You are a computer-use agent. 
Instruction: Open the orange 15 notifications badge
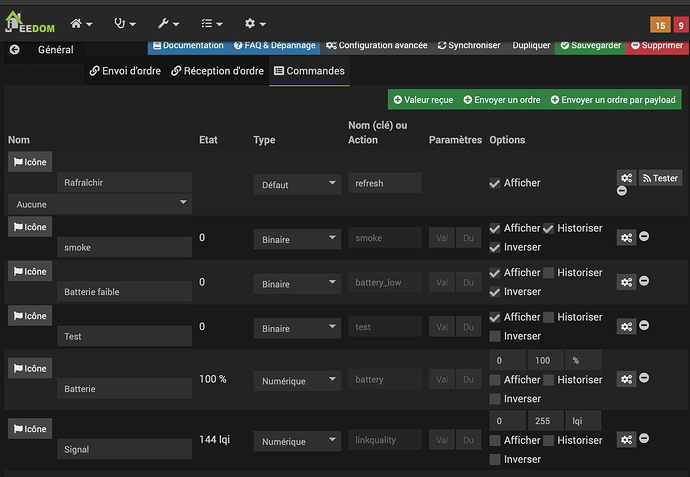(660, 25)
